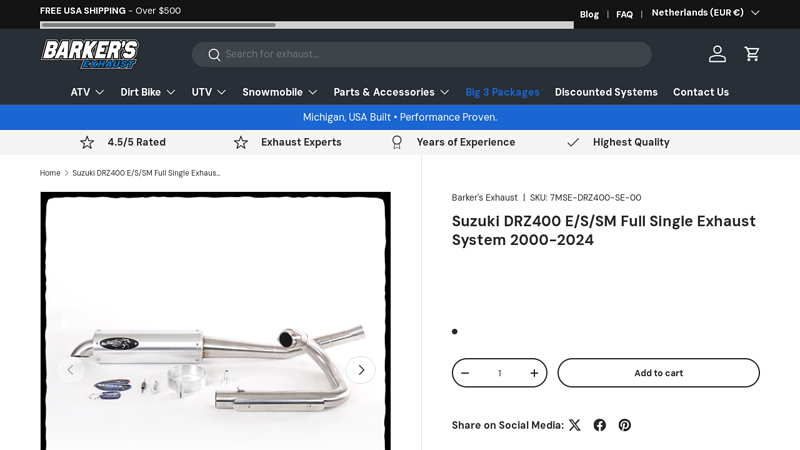
Task: Decrease quantity with minus button
Action: [465, 373]
